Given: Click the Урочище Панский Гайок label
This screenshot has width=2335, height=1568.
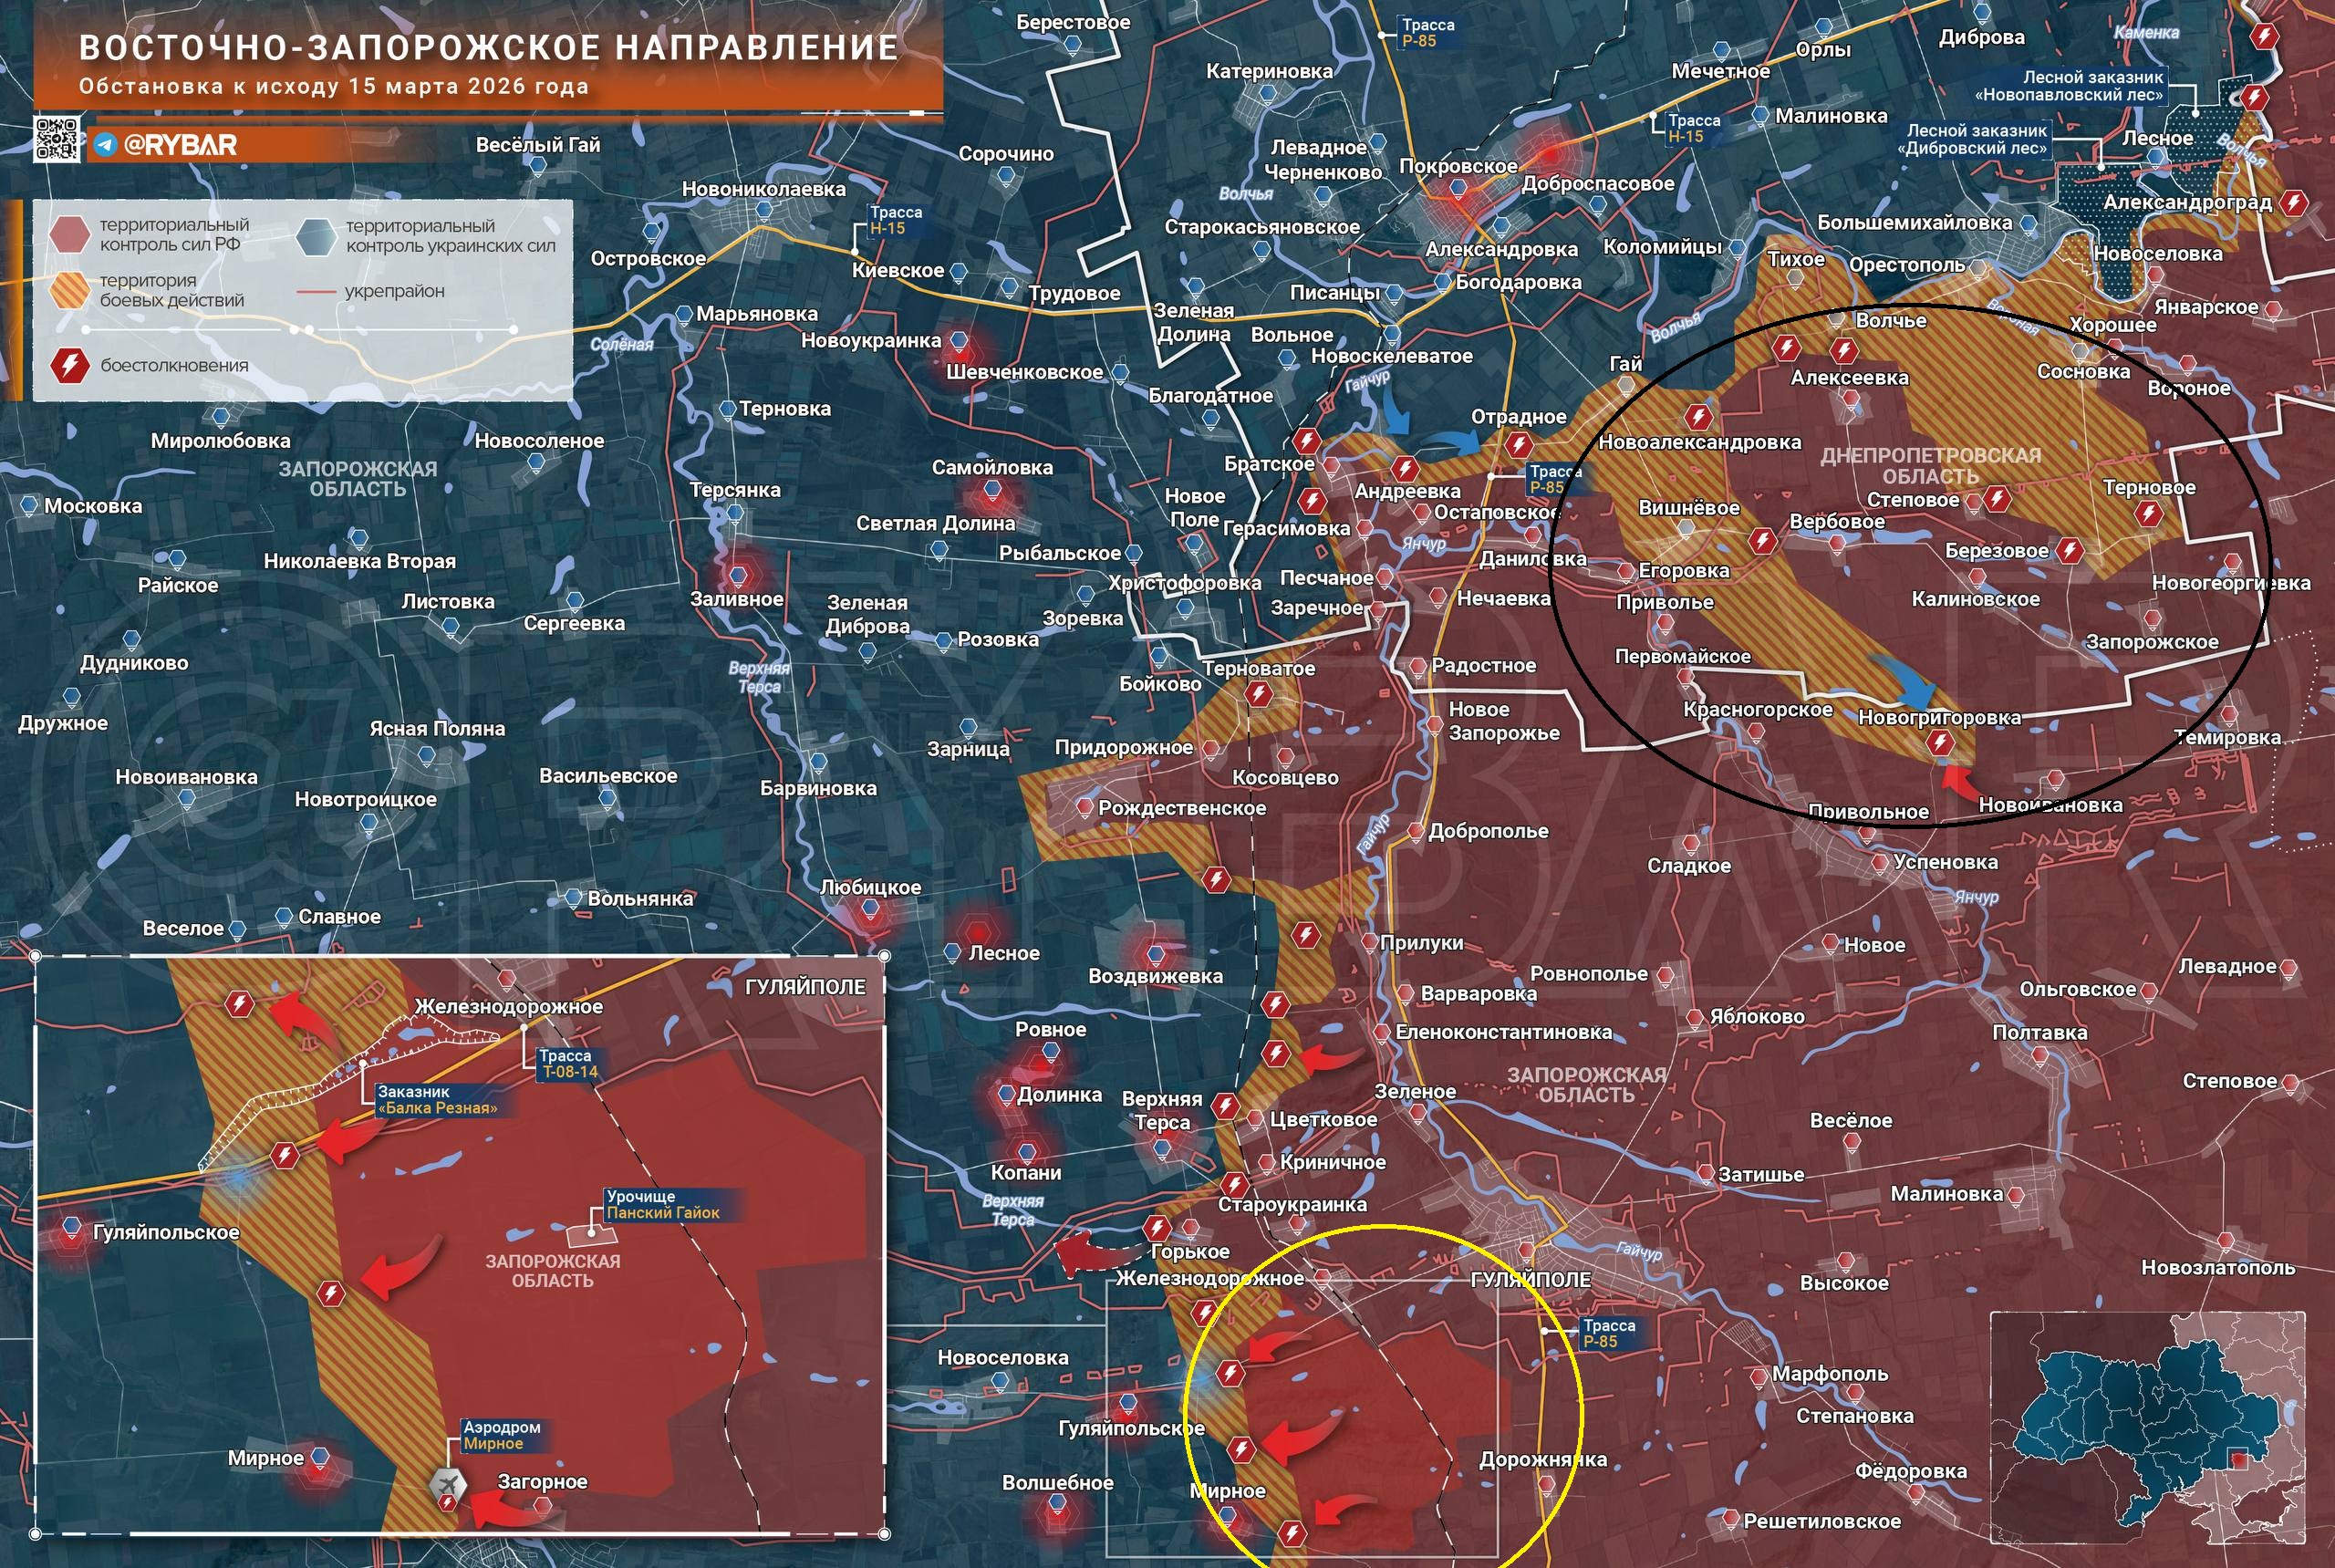Looking at the screenshot, I should pyautogui.click(x=662, y=1204).
